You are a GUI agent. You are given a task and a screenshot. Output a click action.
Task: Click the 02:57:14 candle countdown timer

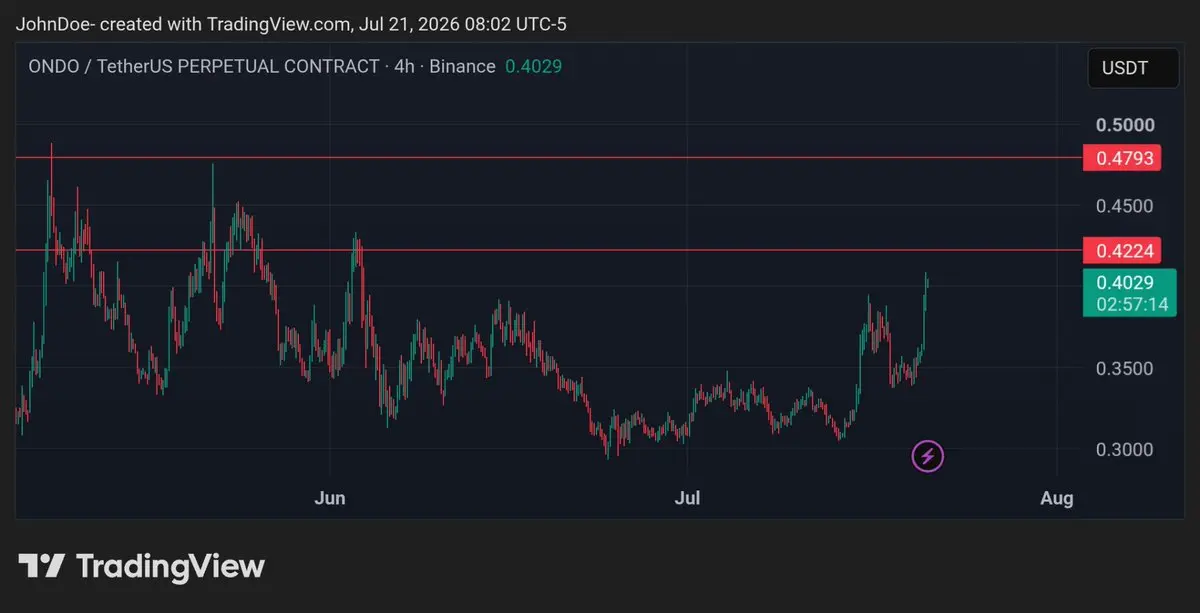[1132, 305]
